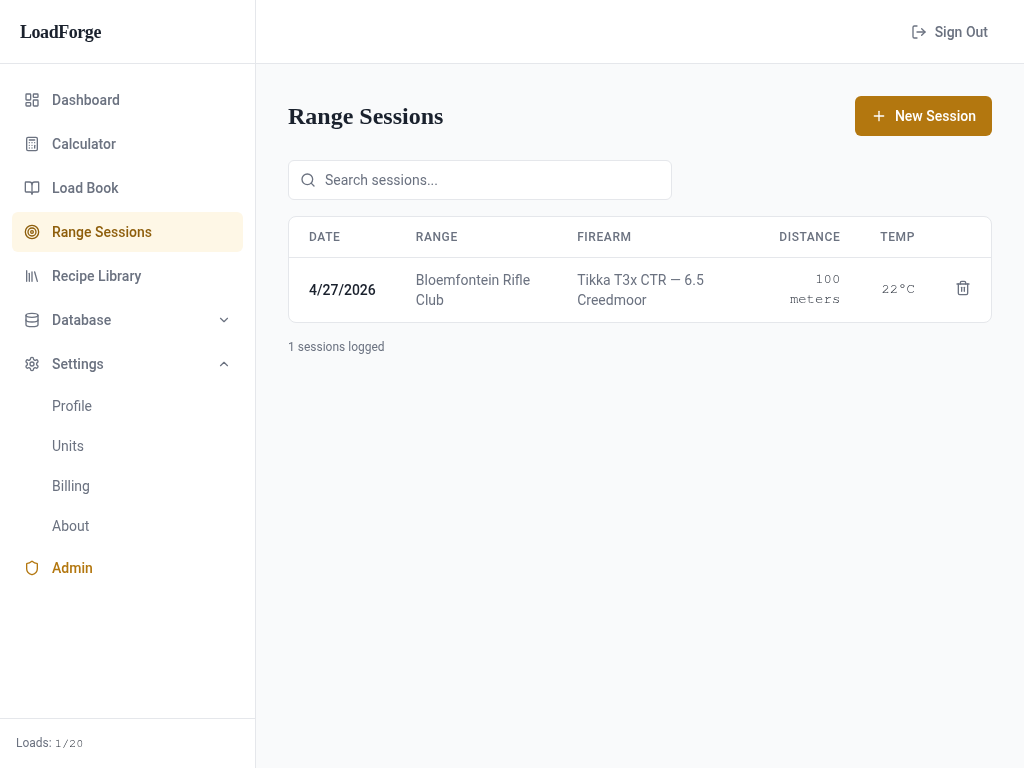
Task: Click the Dashboard grid icon
Action: click(x=32, y=100)
